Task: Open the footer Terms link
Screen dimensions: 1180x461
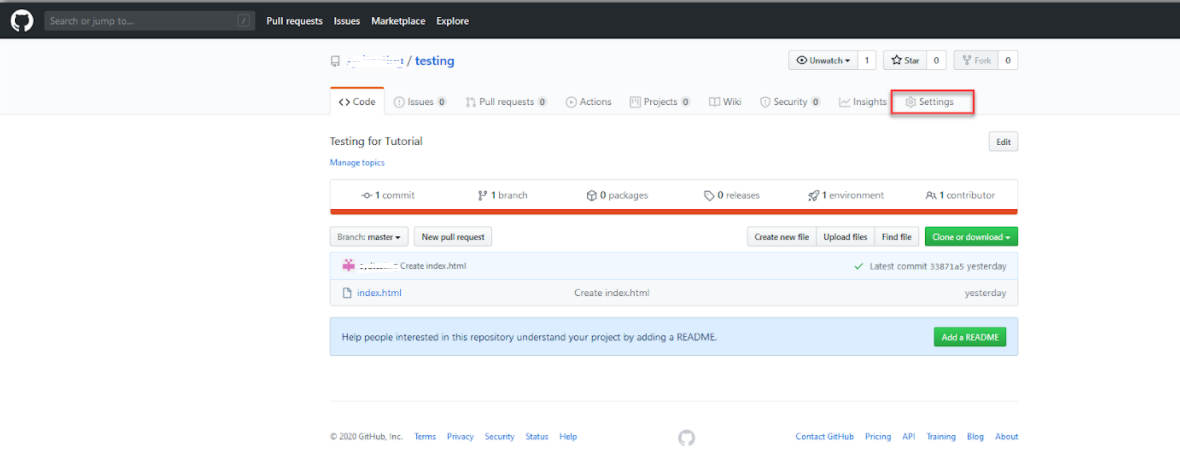Action: (425, 437)
